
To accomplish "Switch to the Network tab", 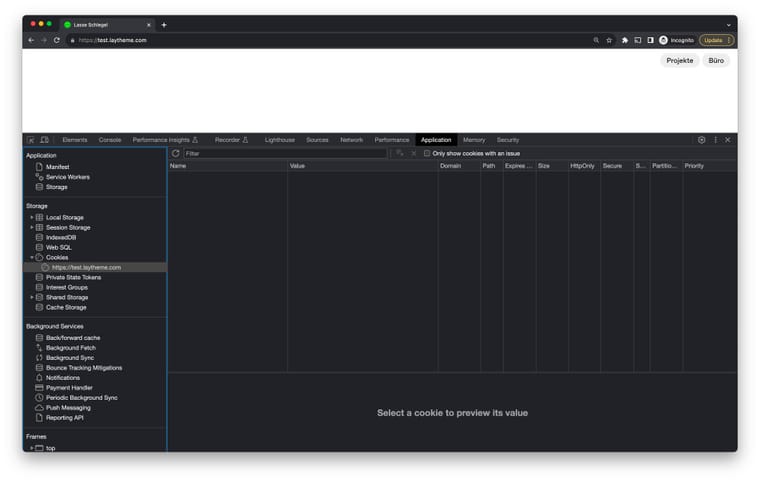I will tap(351, 140).
